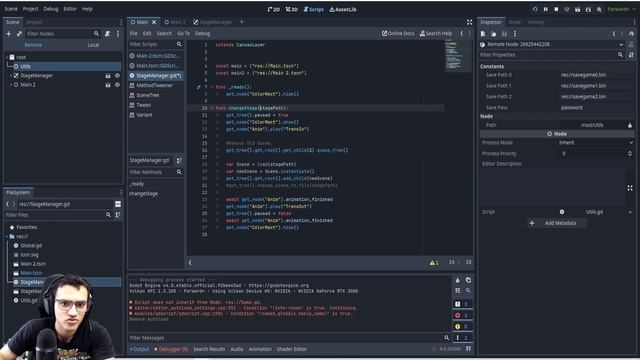The height and width of the screenshot is (360, 640).
Task: Click the collapse duplicate messages icon
Action: [458, 291]
